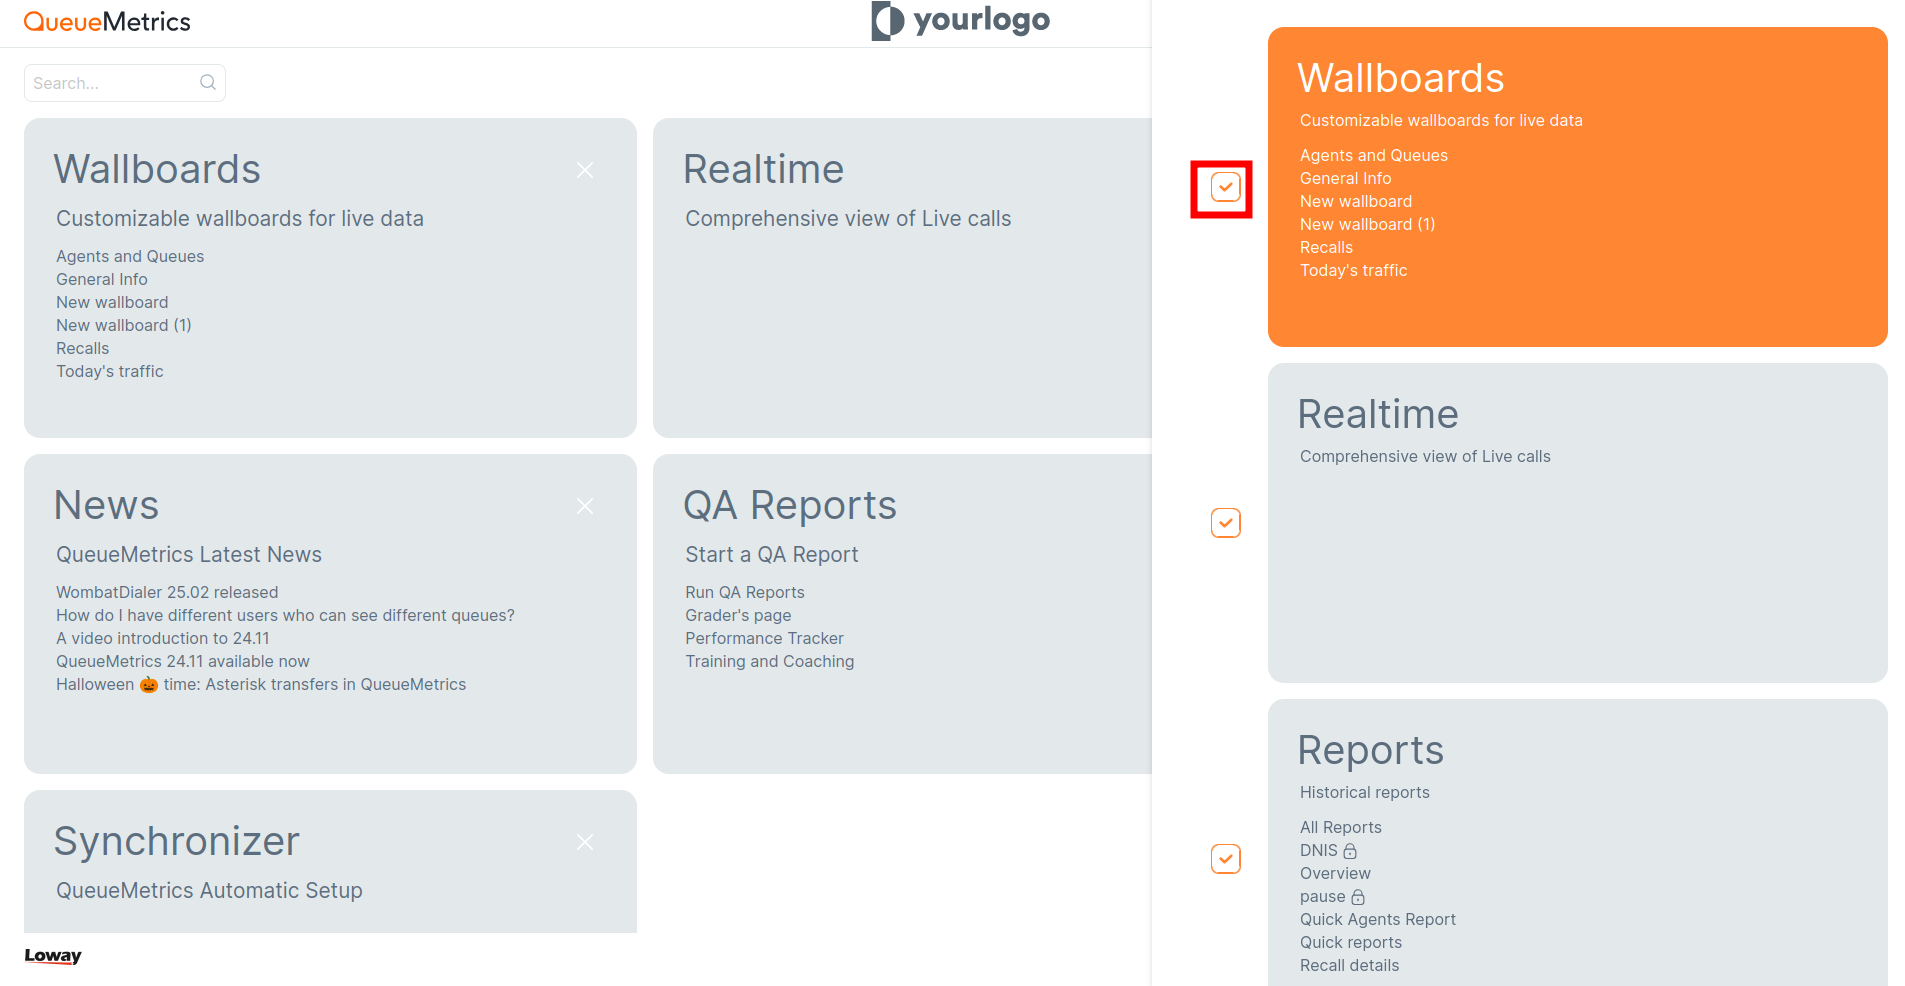Click the yourlogo header image
Screen dimensions: 1905x986
point(961,20)
